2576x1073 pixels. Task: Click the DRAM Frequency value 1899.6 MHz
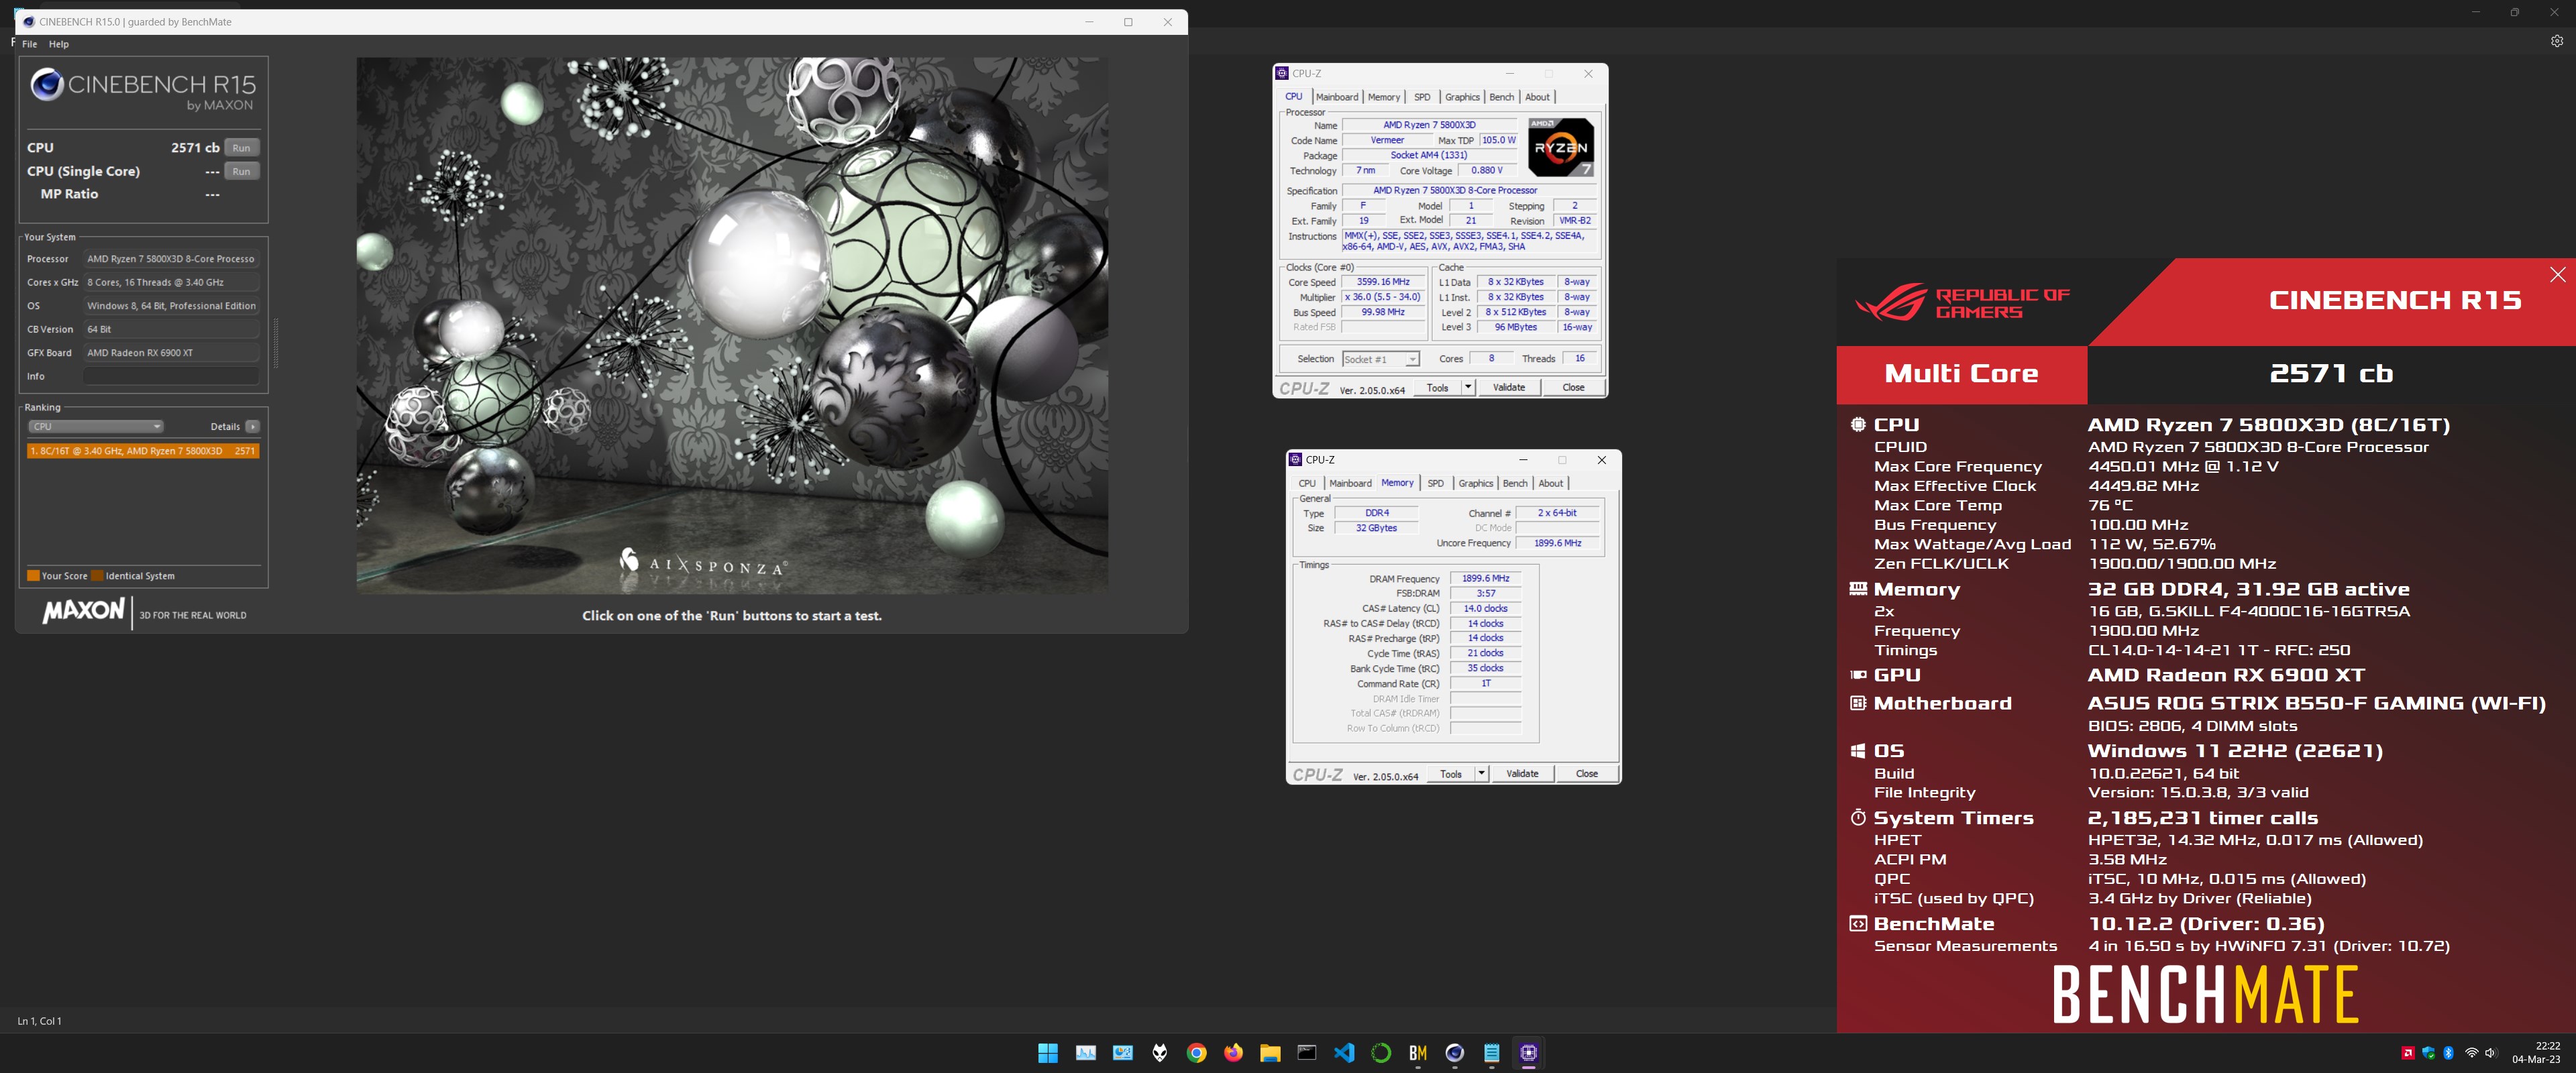point(1485,578)
